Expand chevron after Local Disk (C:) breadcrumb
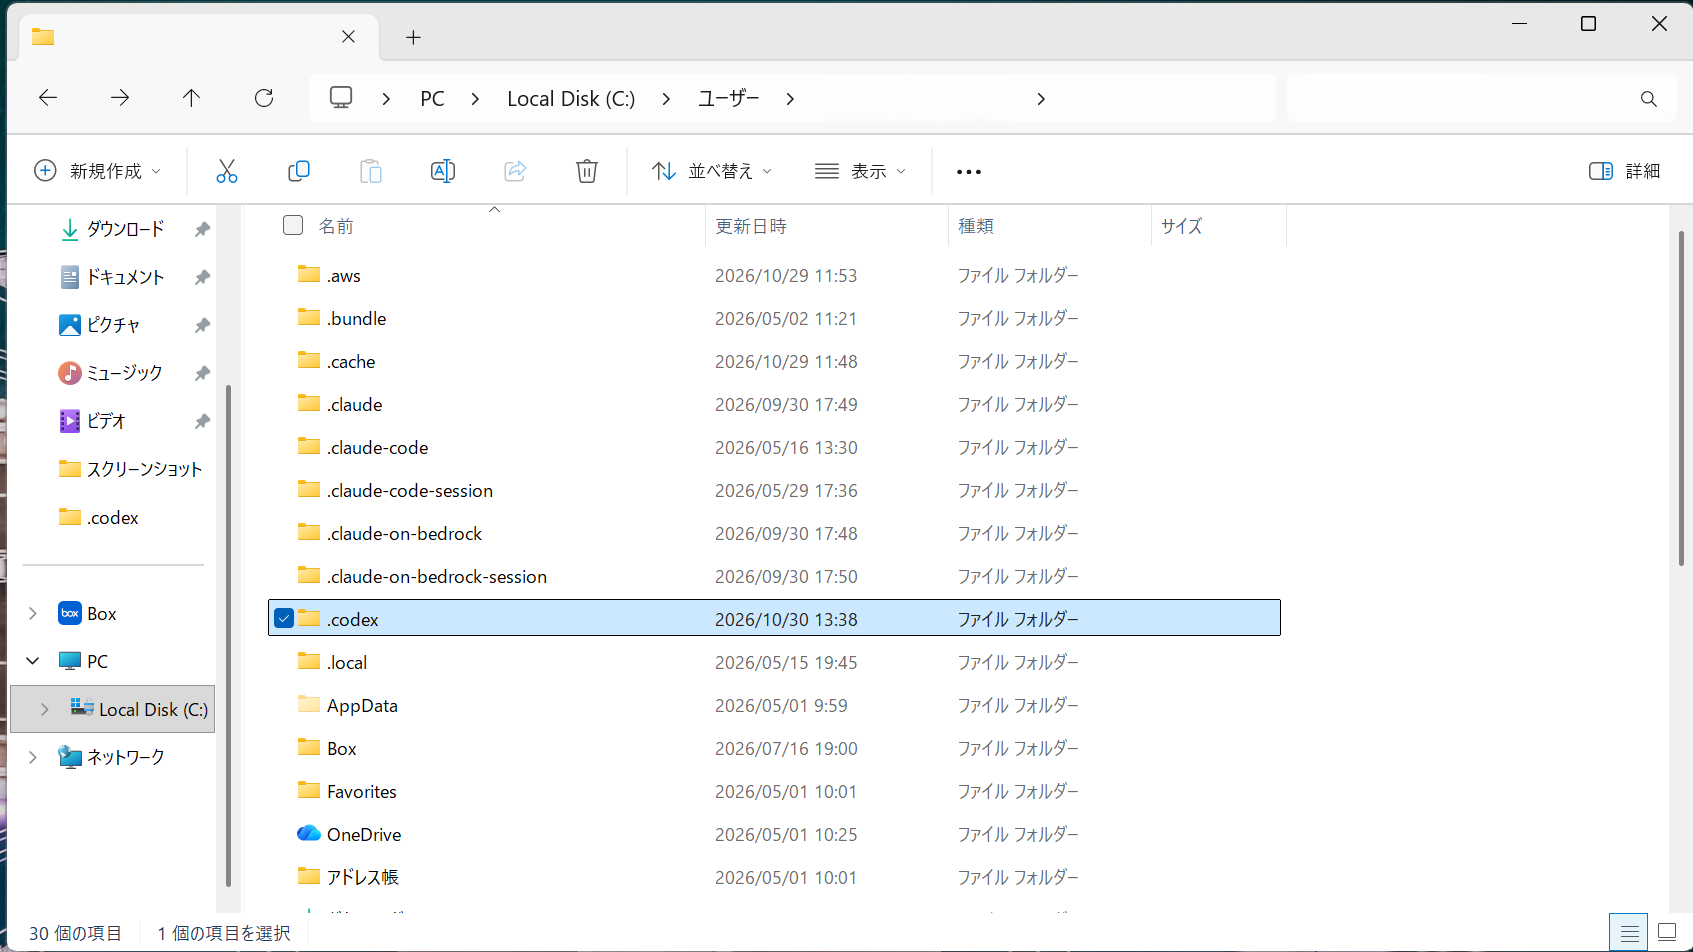This screenshot has width=1693, height=952. click(666, 99)
